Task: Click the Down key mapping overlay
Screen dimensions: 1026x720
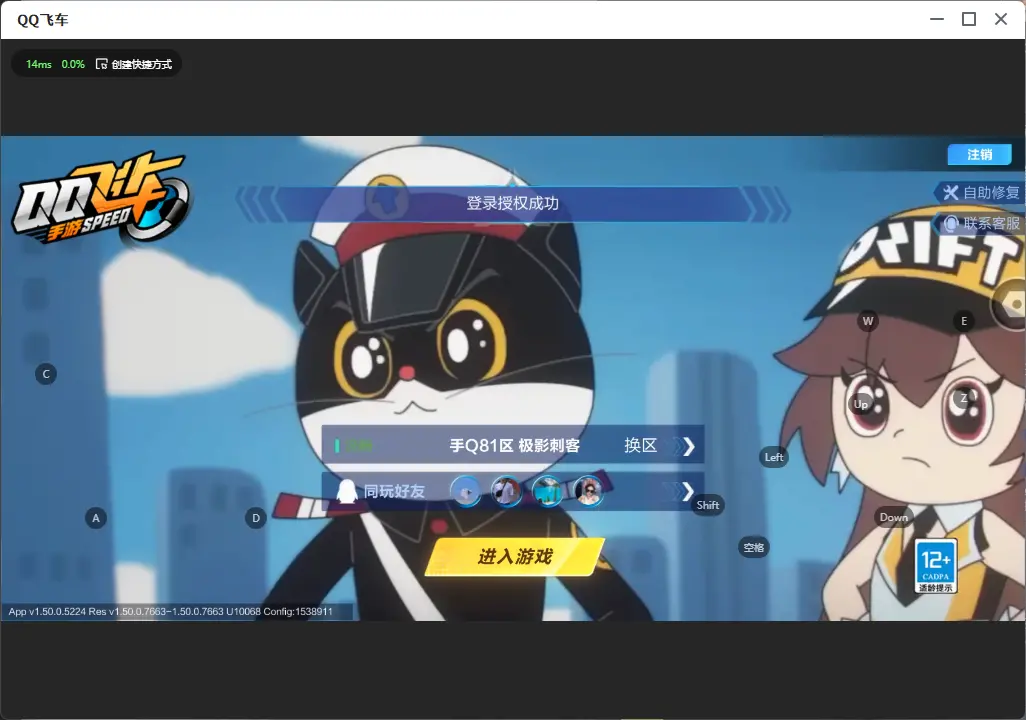Action: tap(894, 517)
